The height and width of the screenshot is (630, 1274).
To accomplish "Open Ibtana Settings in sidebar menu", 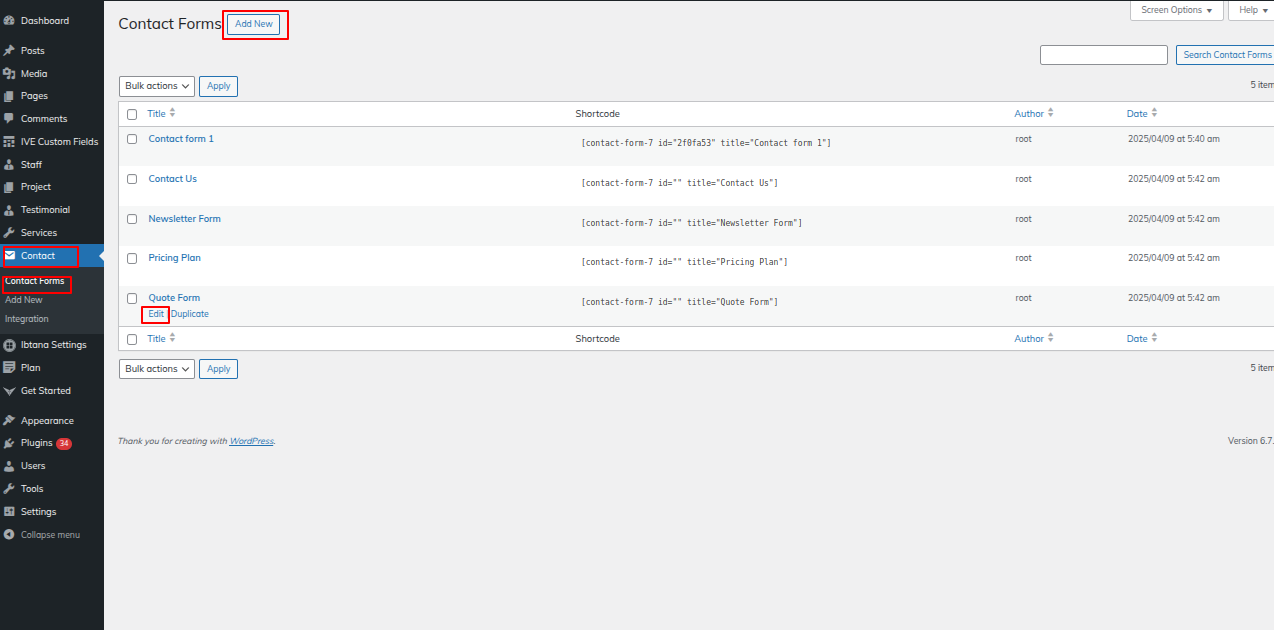I will click(53, 345).
